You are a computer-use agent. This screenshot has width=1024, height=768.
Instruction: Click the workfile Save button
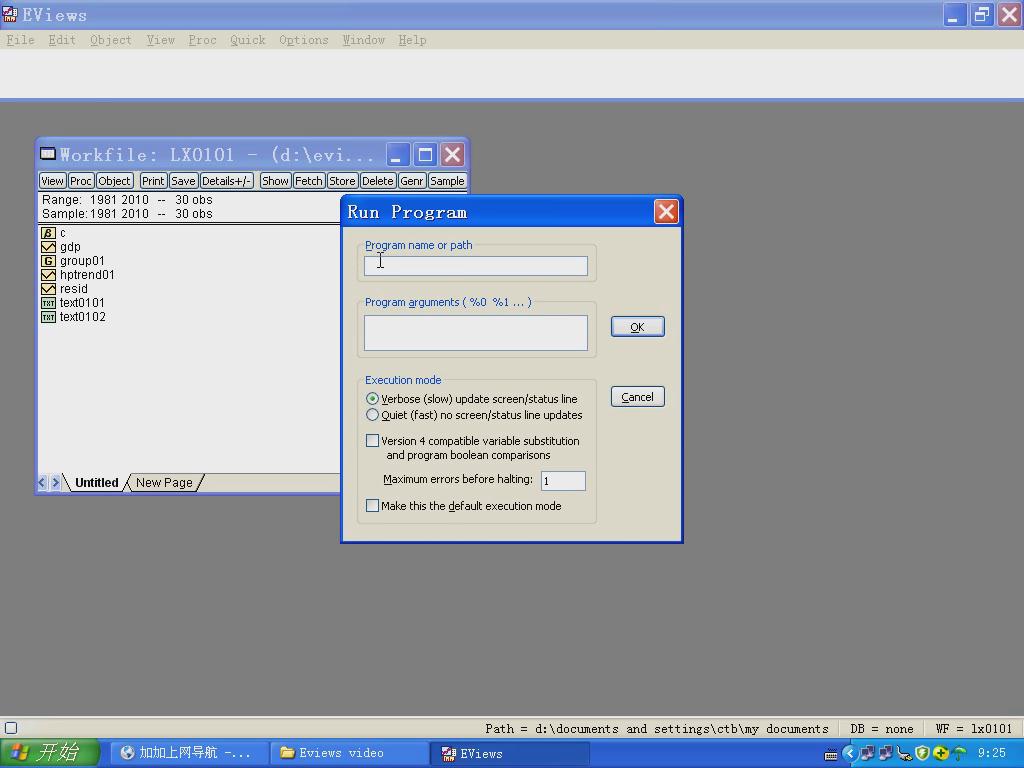tap(183, 181)
